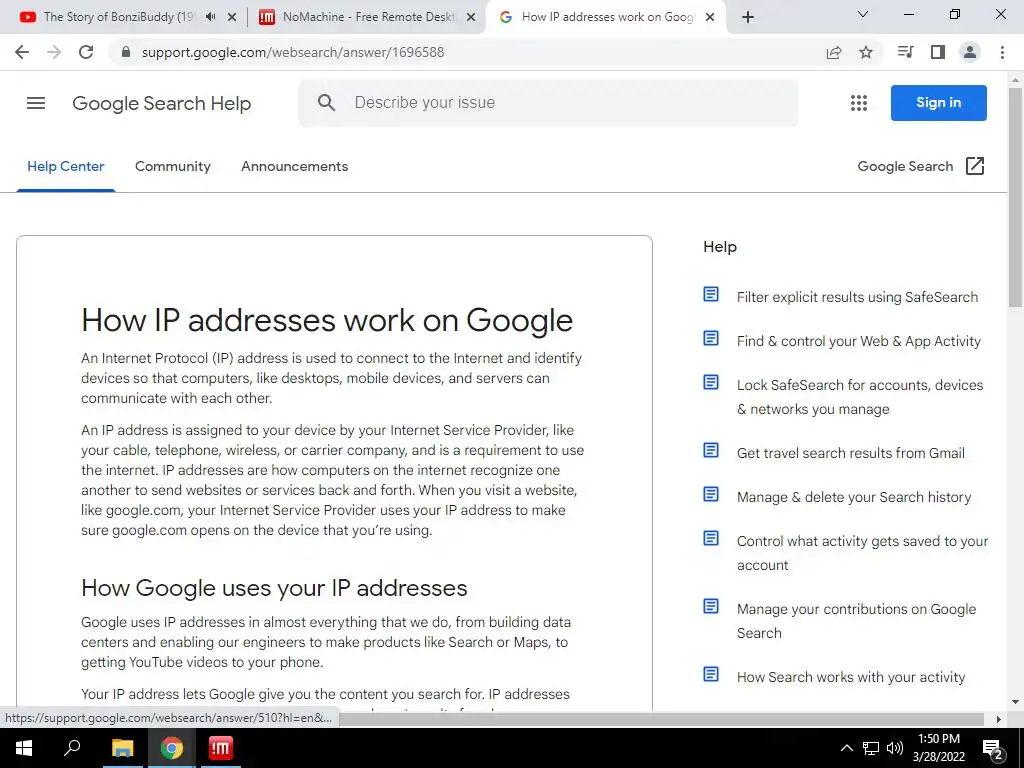Open Control what activity gets saved article
The height and width of the screenshot is (768, 1024).
coord(862,553)
